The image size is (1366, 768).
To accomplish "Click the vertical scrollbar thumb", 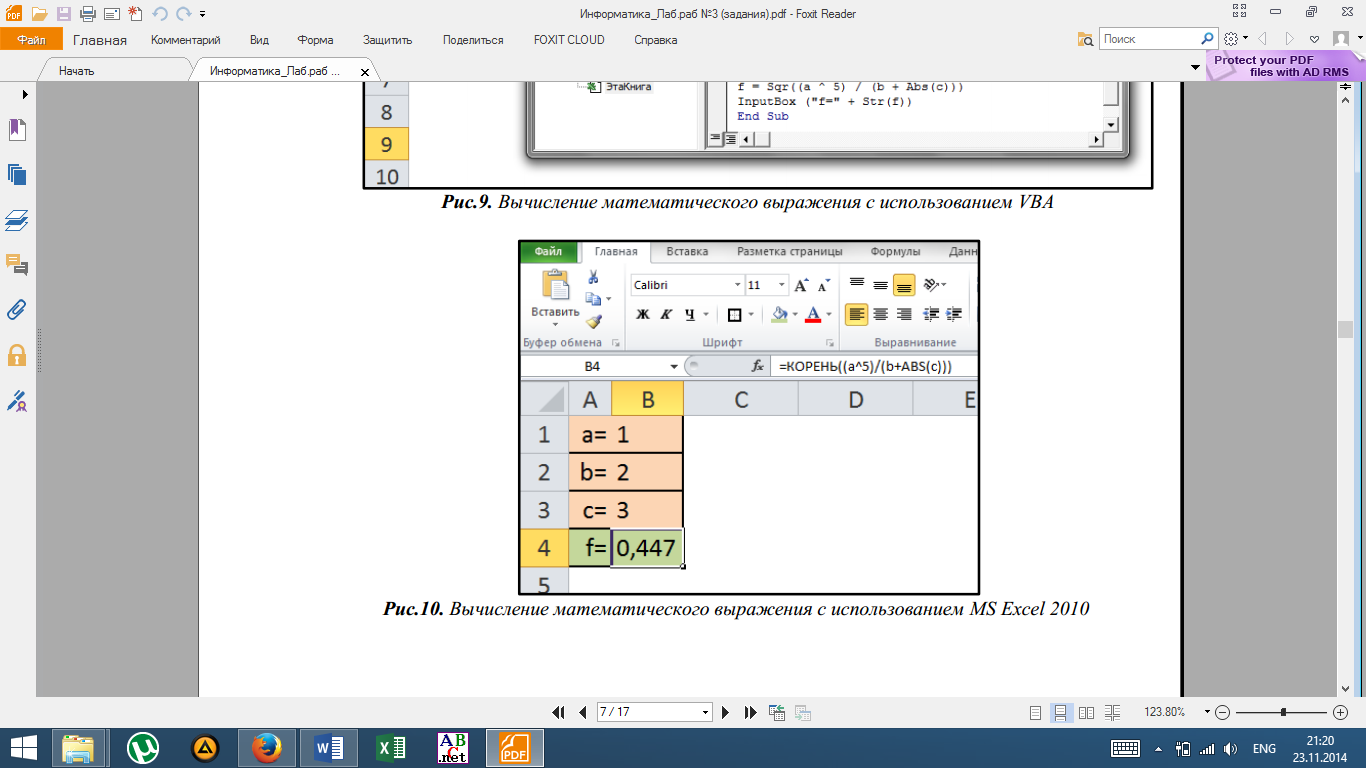I will (x=1345, y=330).
